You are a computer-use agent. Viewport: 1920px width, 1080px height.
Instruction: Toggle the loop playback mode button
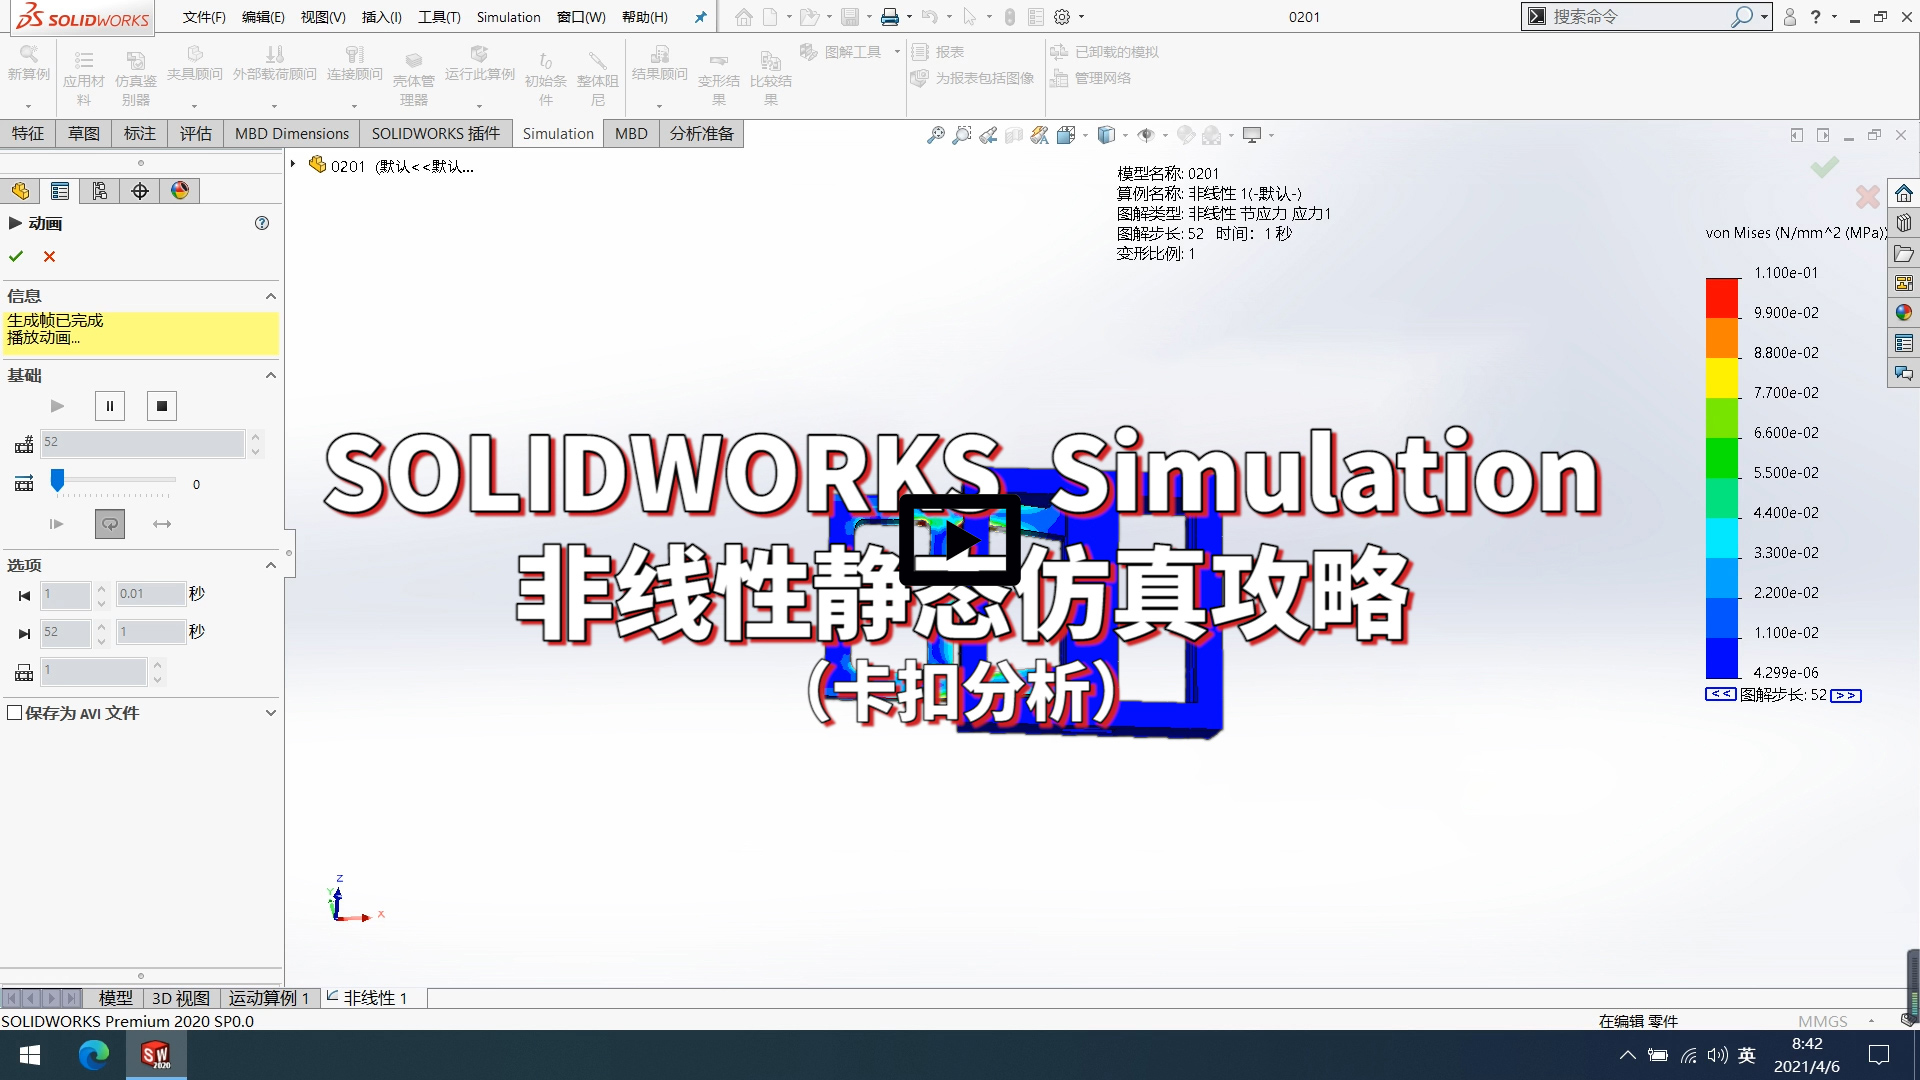pos(110,524)
